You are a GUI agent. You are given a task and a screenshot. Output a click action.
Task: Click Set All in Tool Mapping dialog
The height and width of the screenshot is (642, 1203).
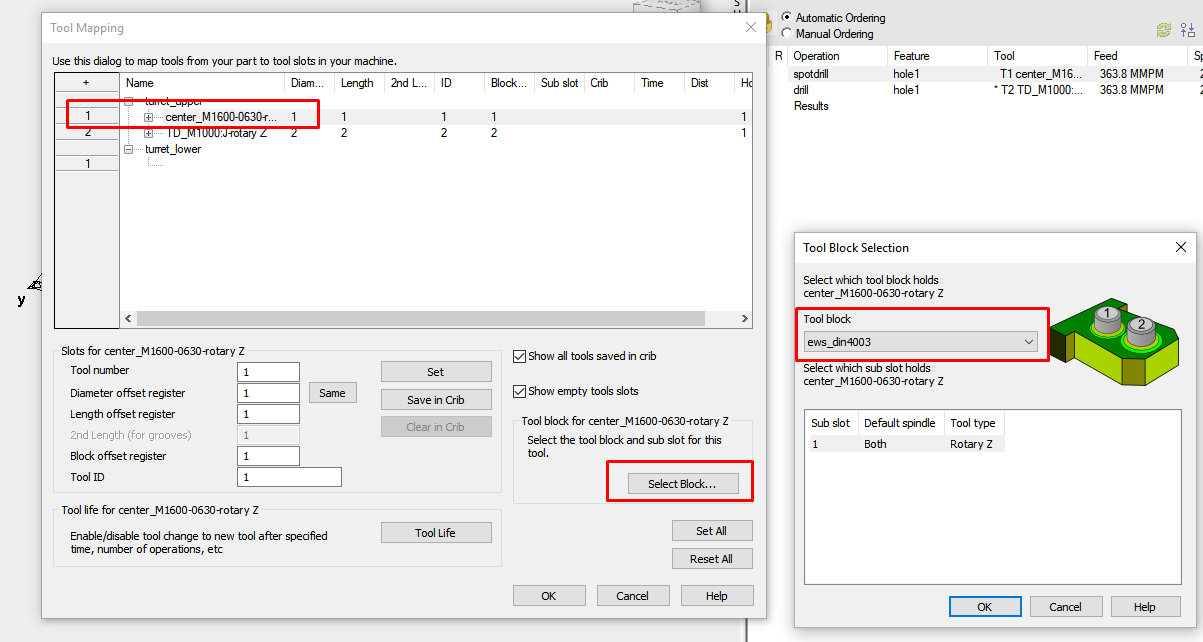[712, 530]
